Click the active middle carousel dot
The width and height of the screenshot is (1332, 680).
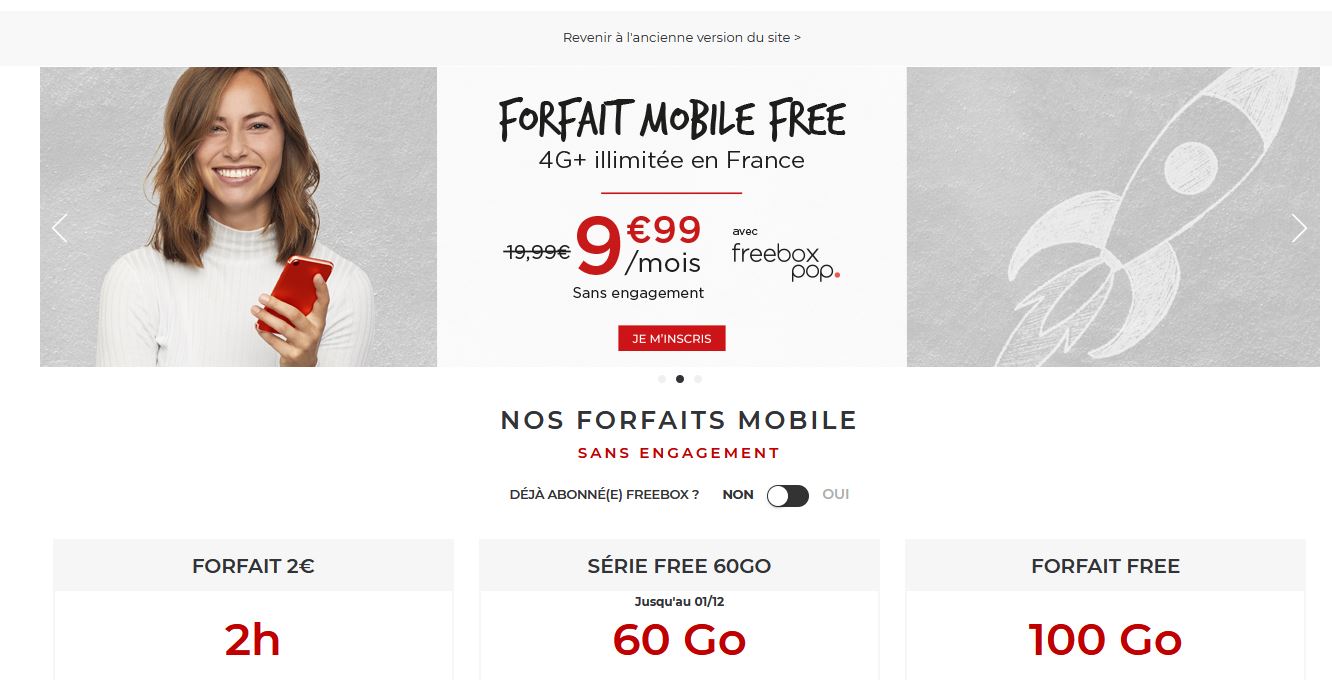[x=680, y=379]
